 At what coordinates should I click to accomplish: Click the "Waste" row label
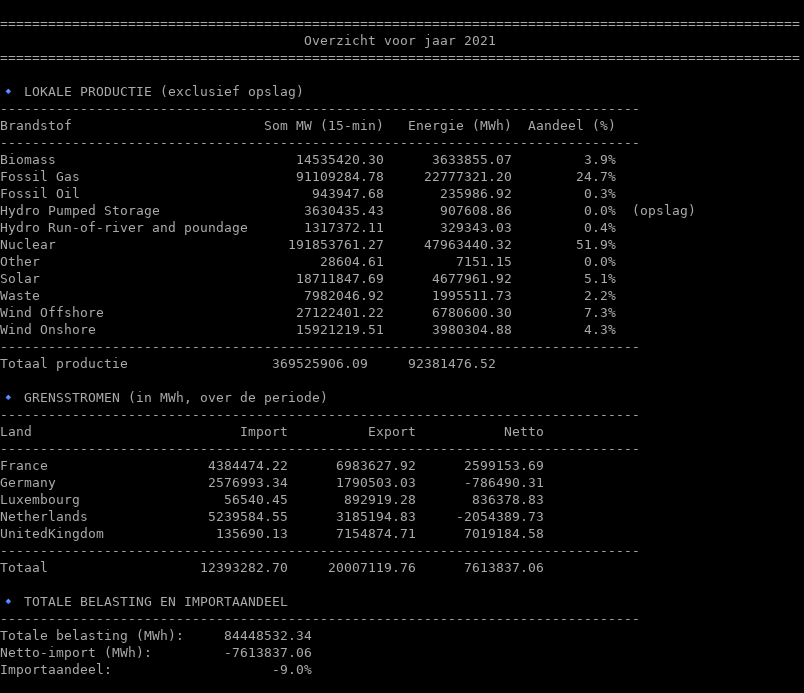20,296
